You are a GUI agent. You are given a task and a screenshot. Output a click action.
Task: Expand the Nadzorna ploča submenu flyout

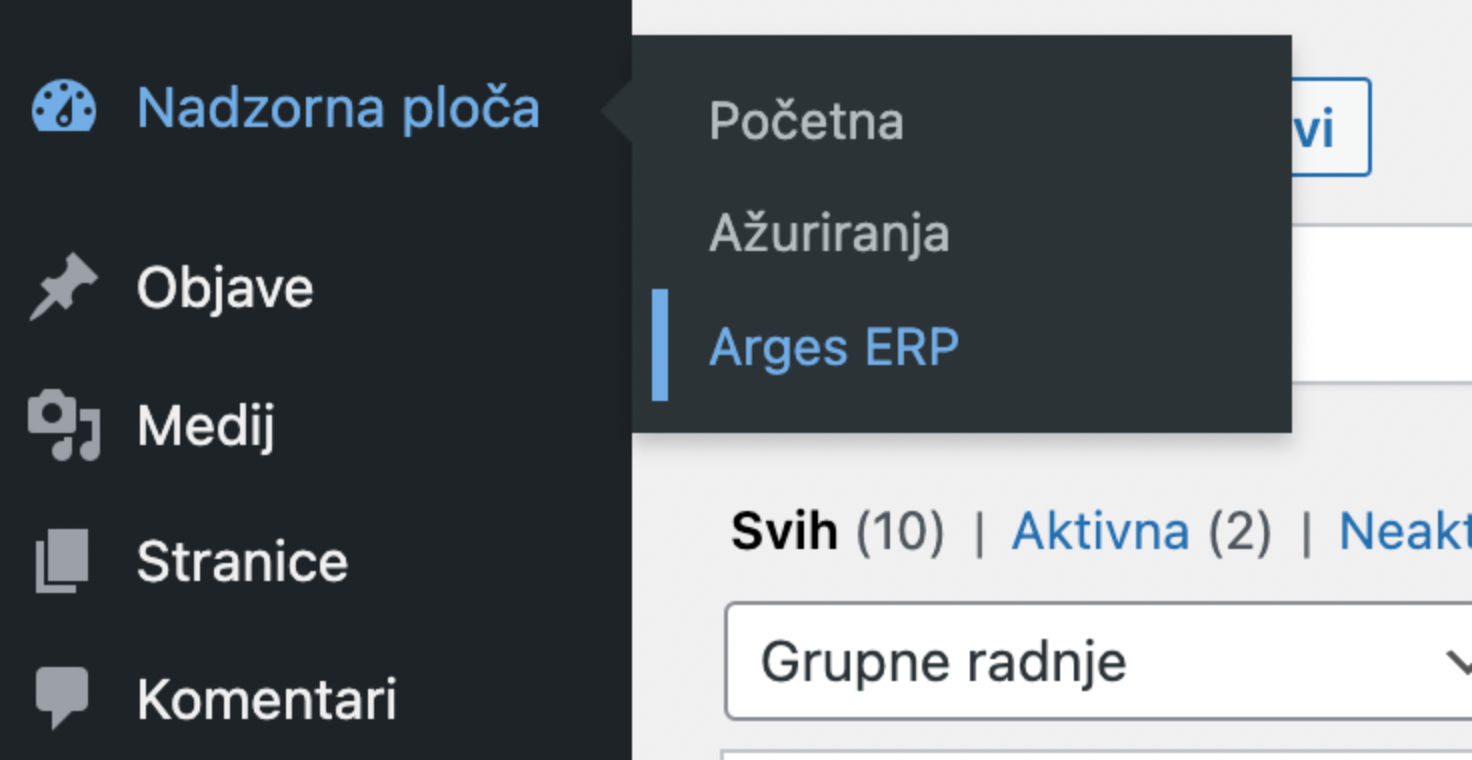pyautogui.click(x=340, y=108)
